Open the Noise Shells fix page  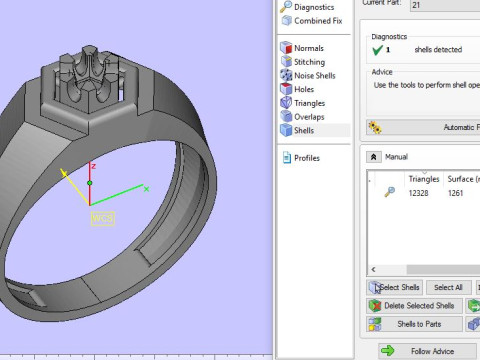tap(308, 75)
